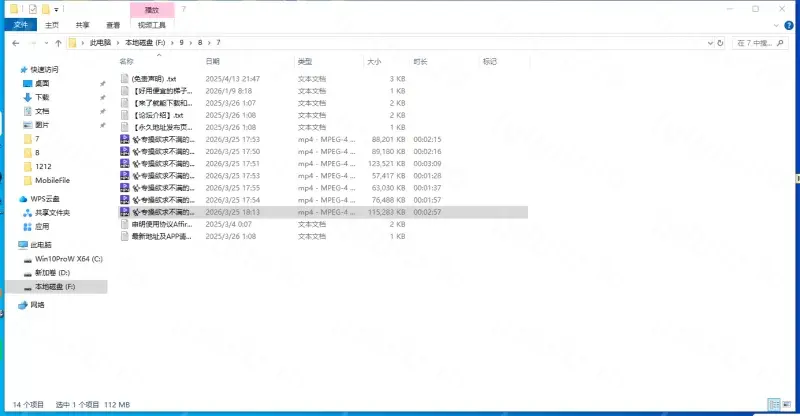Go up one folder level
Screen dimensions: 800x416
[58, 43]
